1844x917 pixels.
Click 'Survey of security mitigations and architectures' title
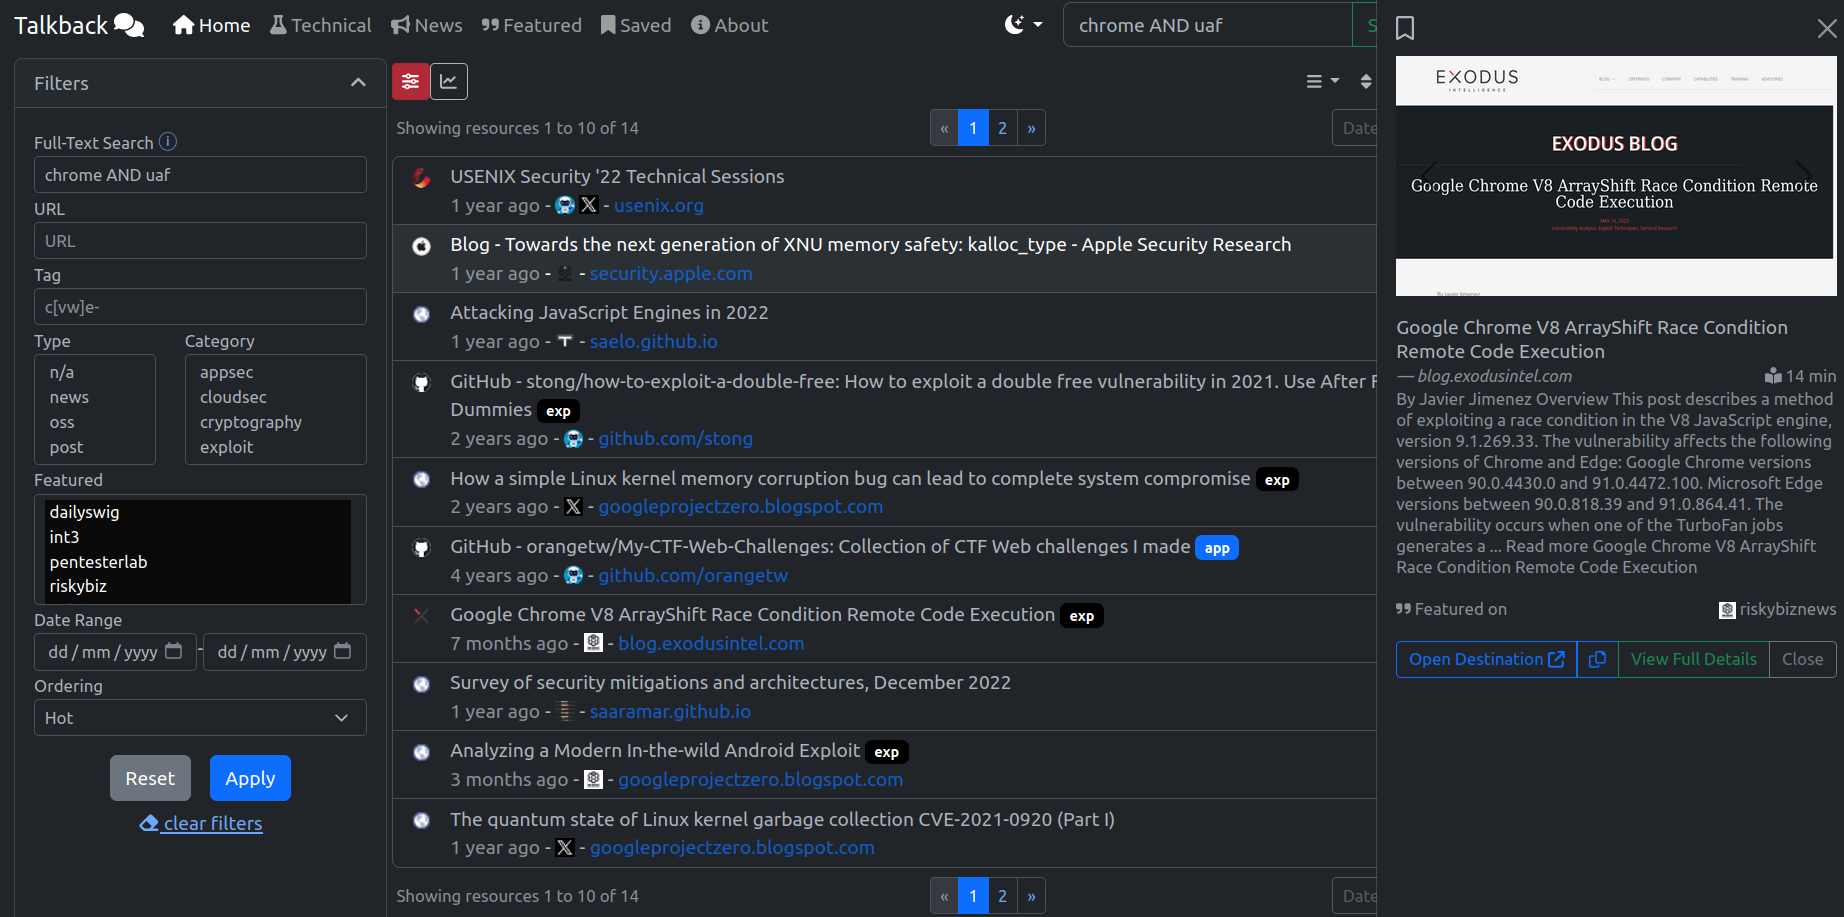tap(730, 682)
